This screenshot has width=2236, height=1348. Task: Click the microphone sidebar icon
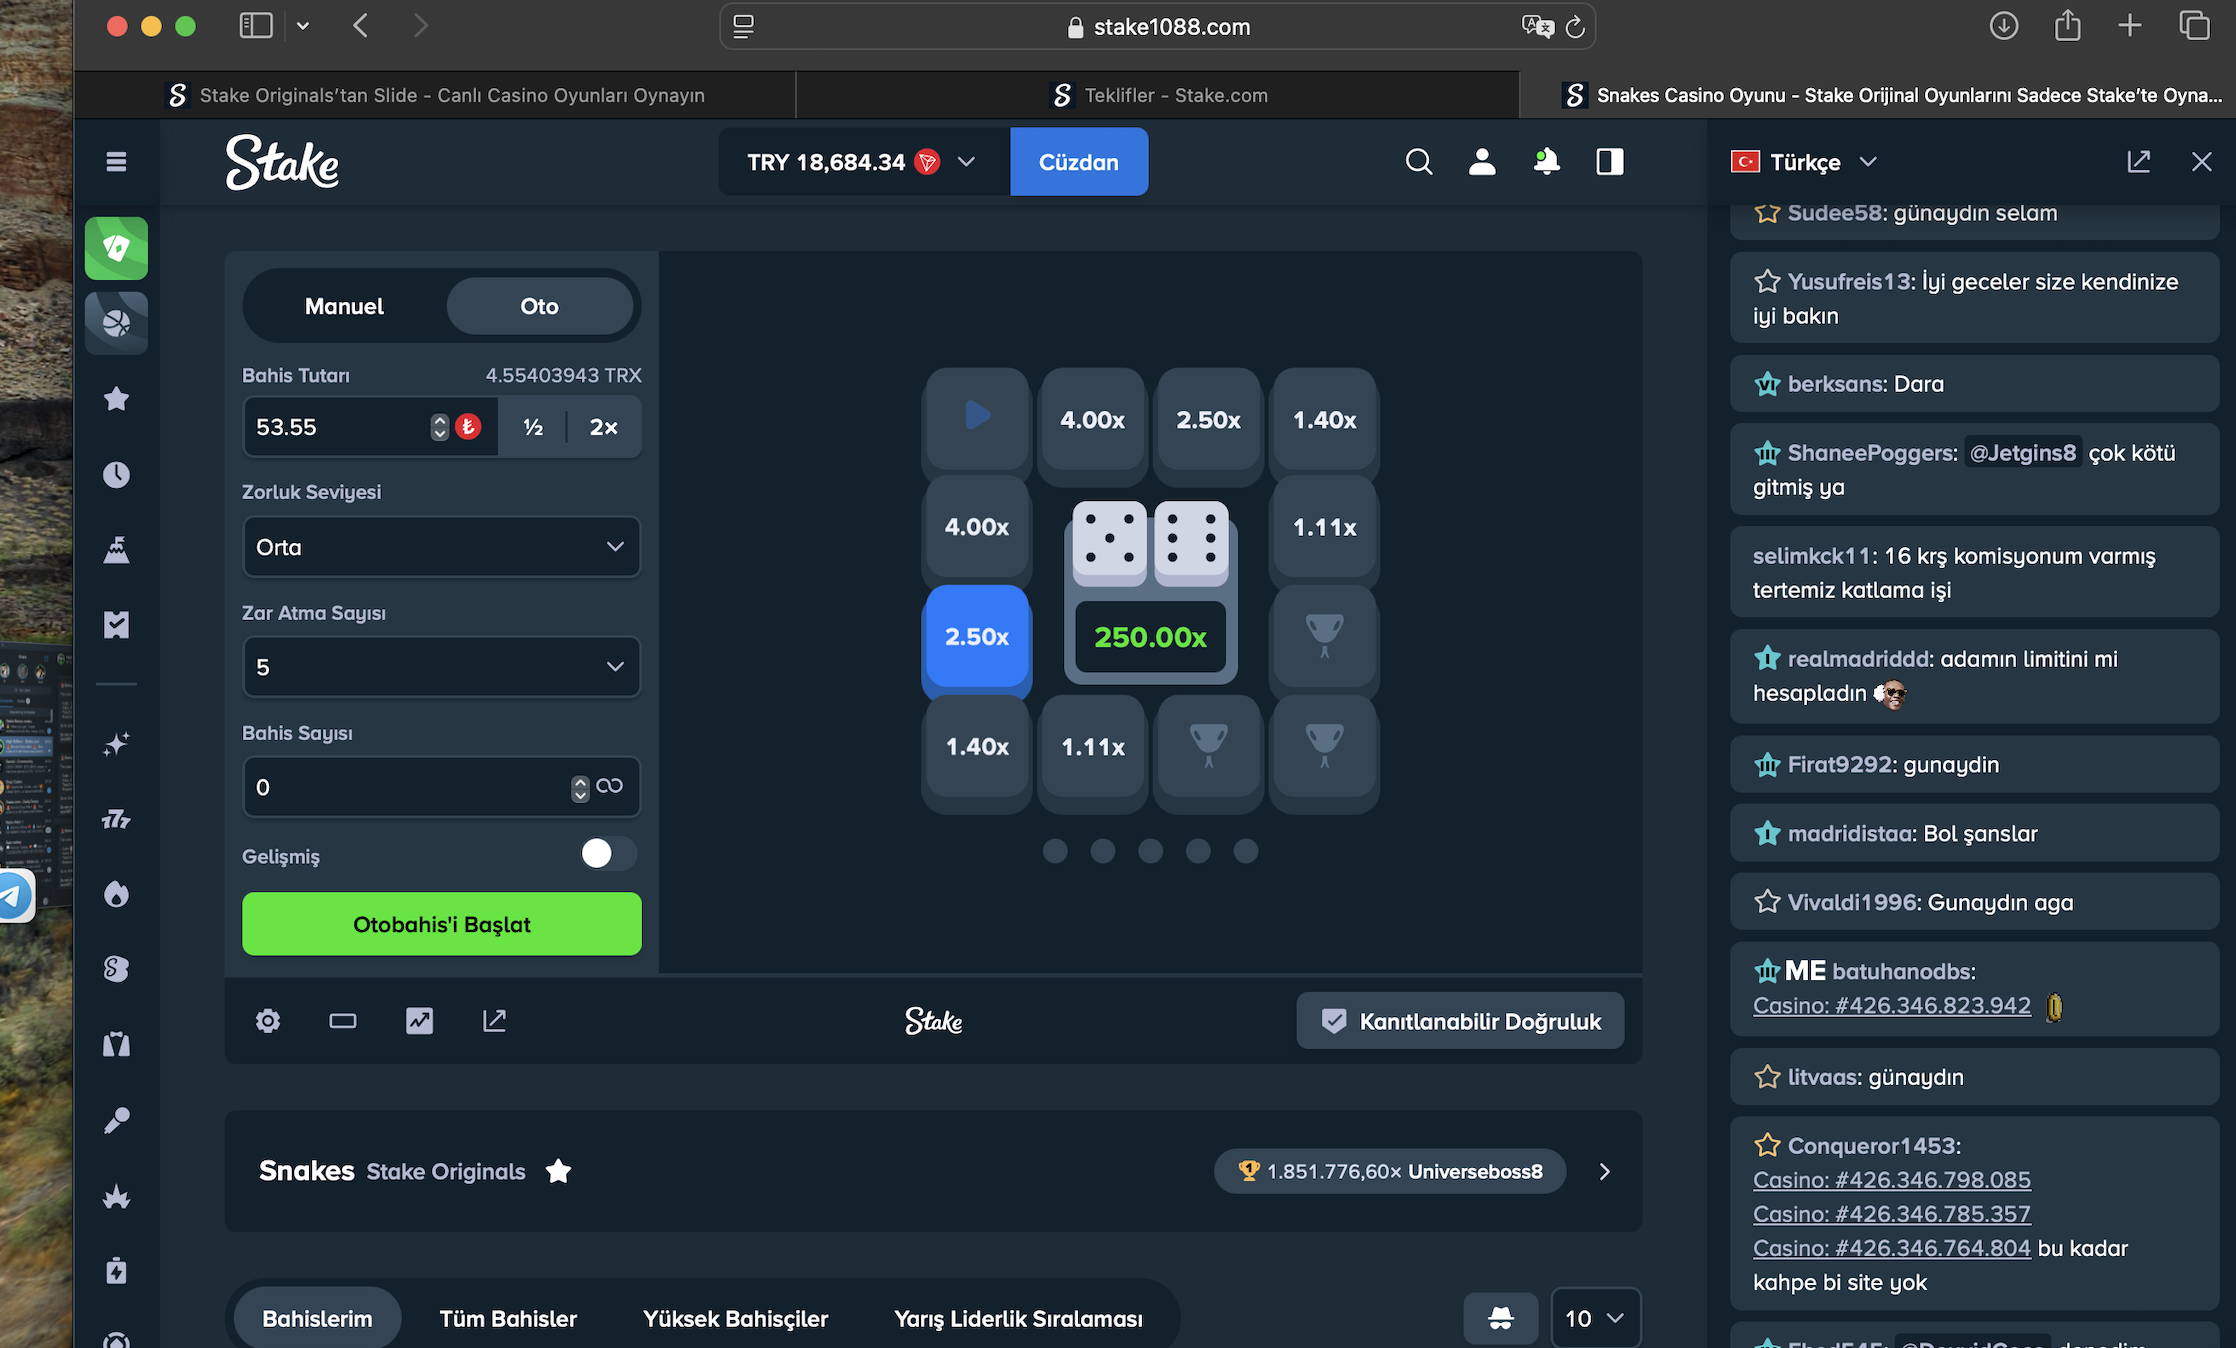(116, 1120)
